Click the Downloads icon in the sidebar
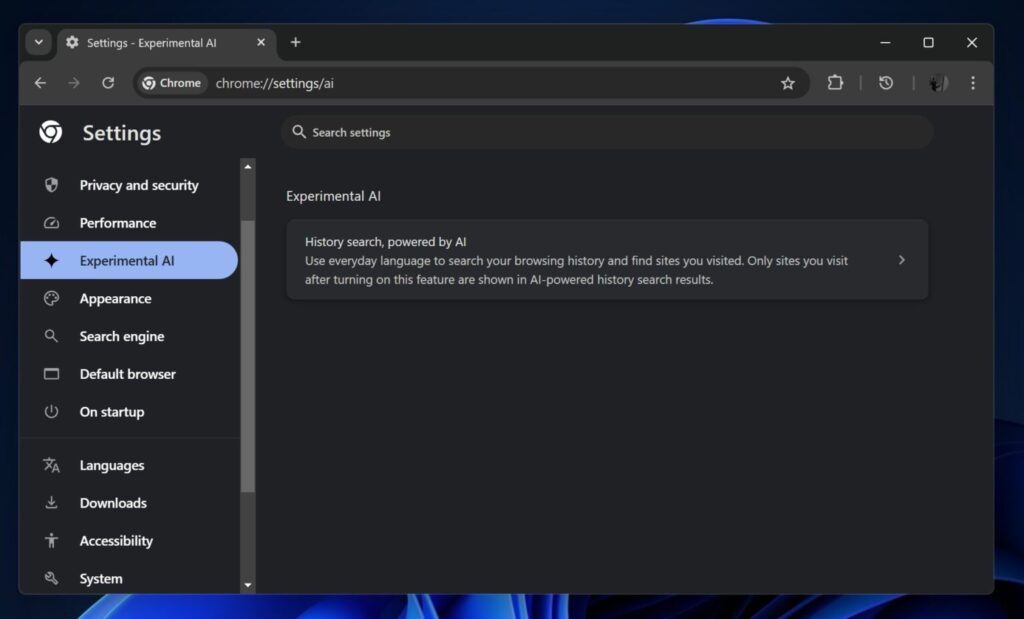Image resolution: width=1024 pixels, height=619 pixels. coord(51,503)
